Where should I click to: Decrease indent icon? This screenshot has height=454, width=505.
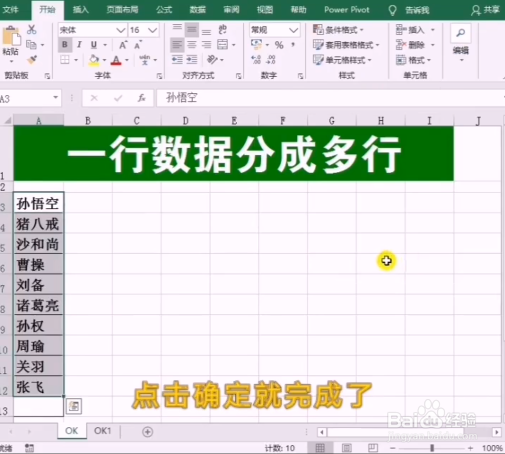tap(177, 60)
